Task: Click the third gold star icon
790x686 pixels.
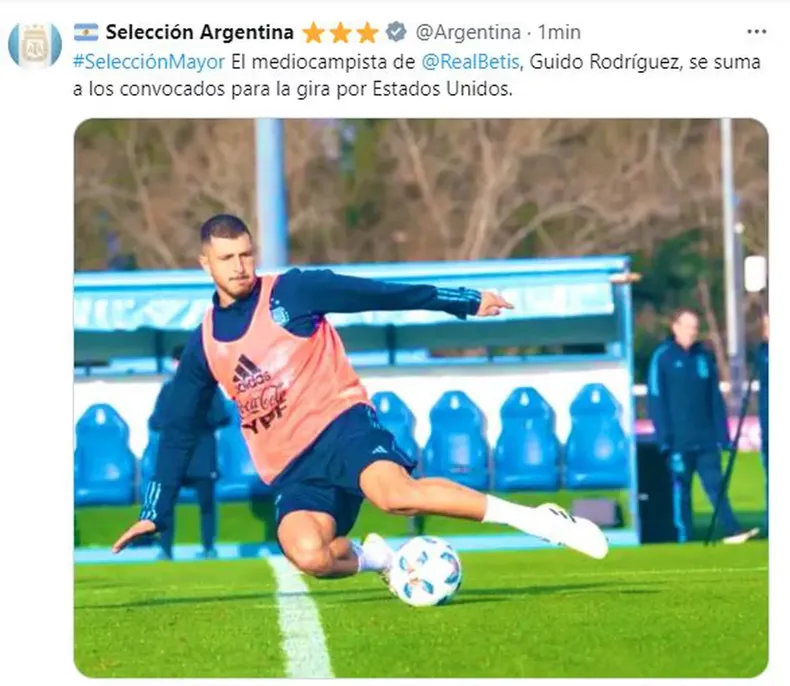Action: tap(367, 33)
